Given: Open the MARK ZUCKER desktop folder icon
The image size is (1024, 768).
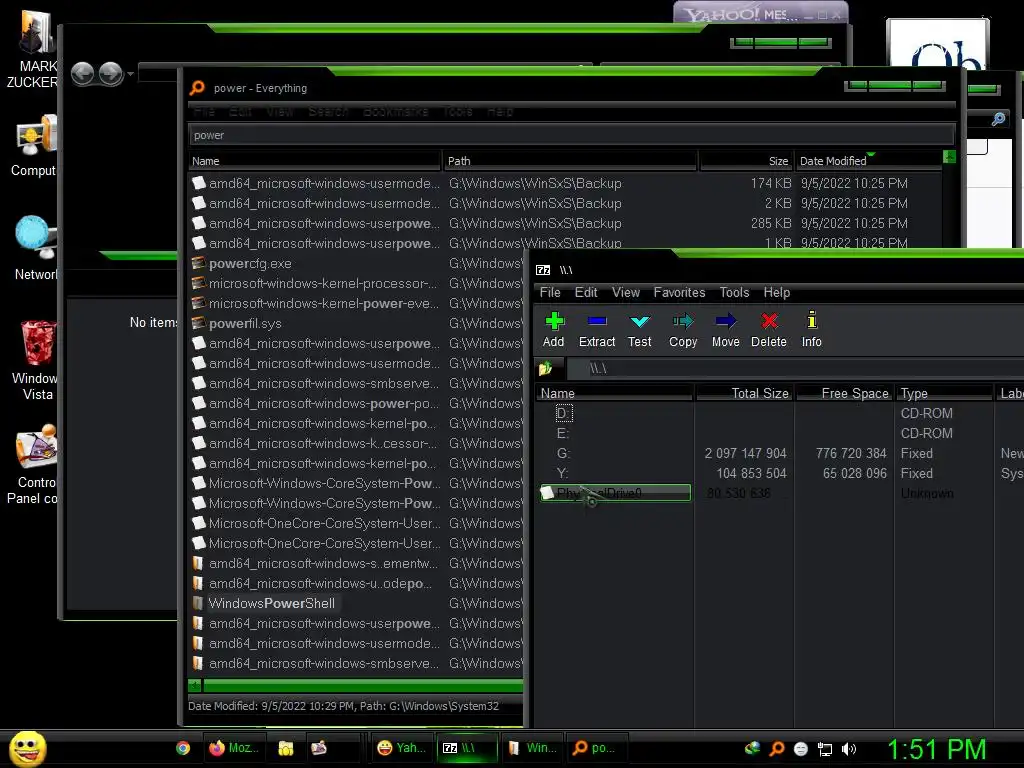Looking at the screenshot, I should pyautogui.click(x=31, y=51).
